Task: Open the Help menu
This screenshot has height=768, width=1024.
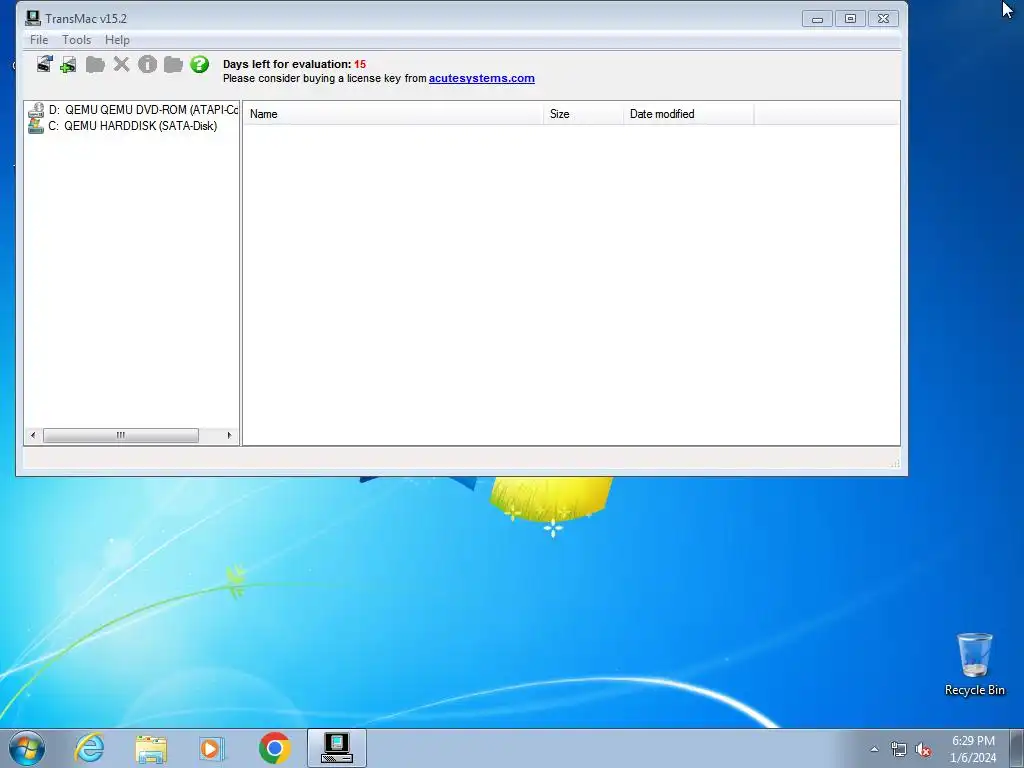Action: tap(118, 40)
